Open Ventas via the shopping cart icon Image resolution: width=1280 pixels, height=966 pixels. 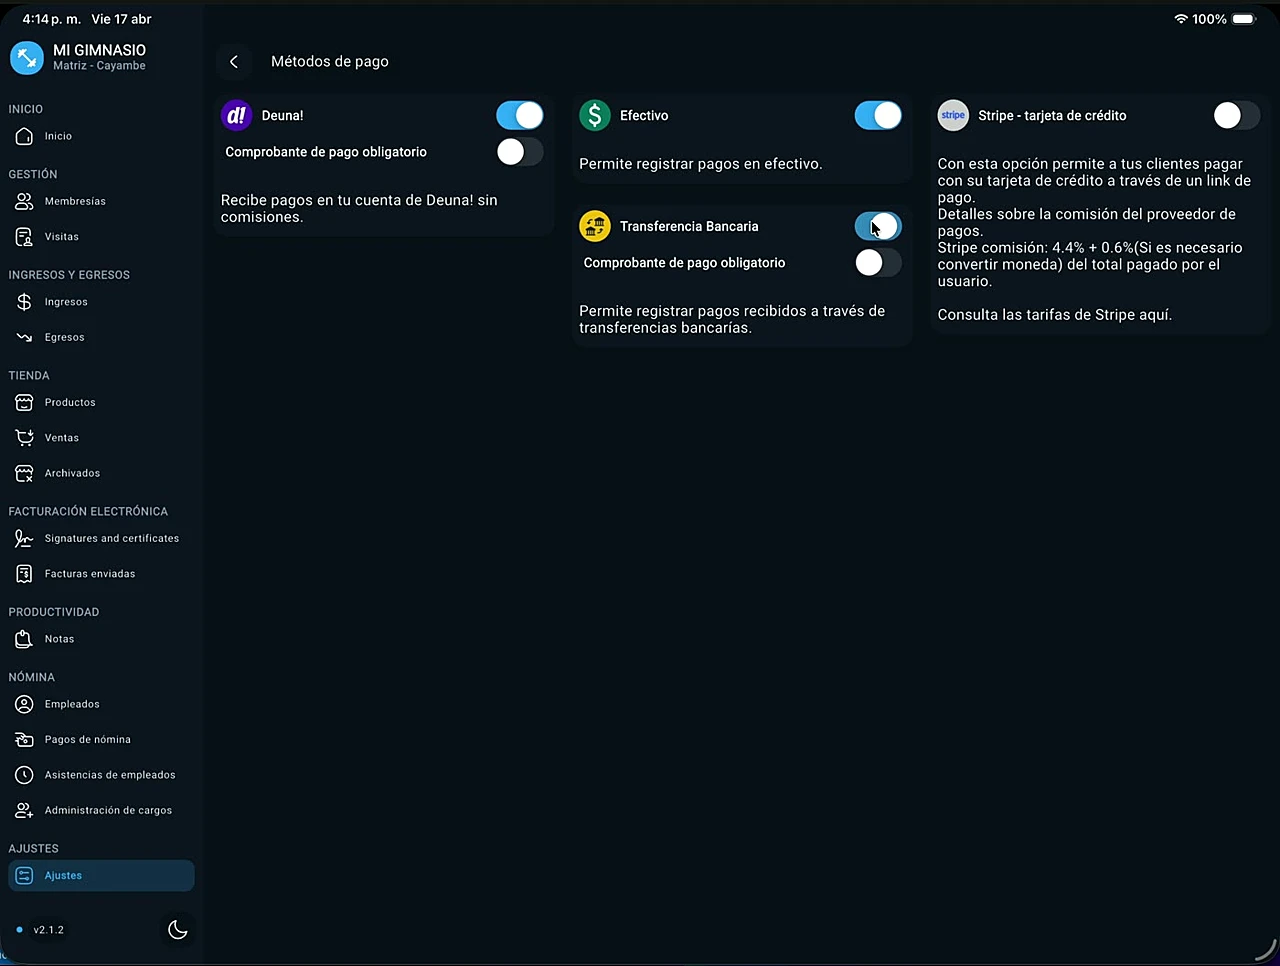tap(23, 437)
